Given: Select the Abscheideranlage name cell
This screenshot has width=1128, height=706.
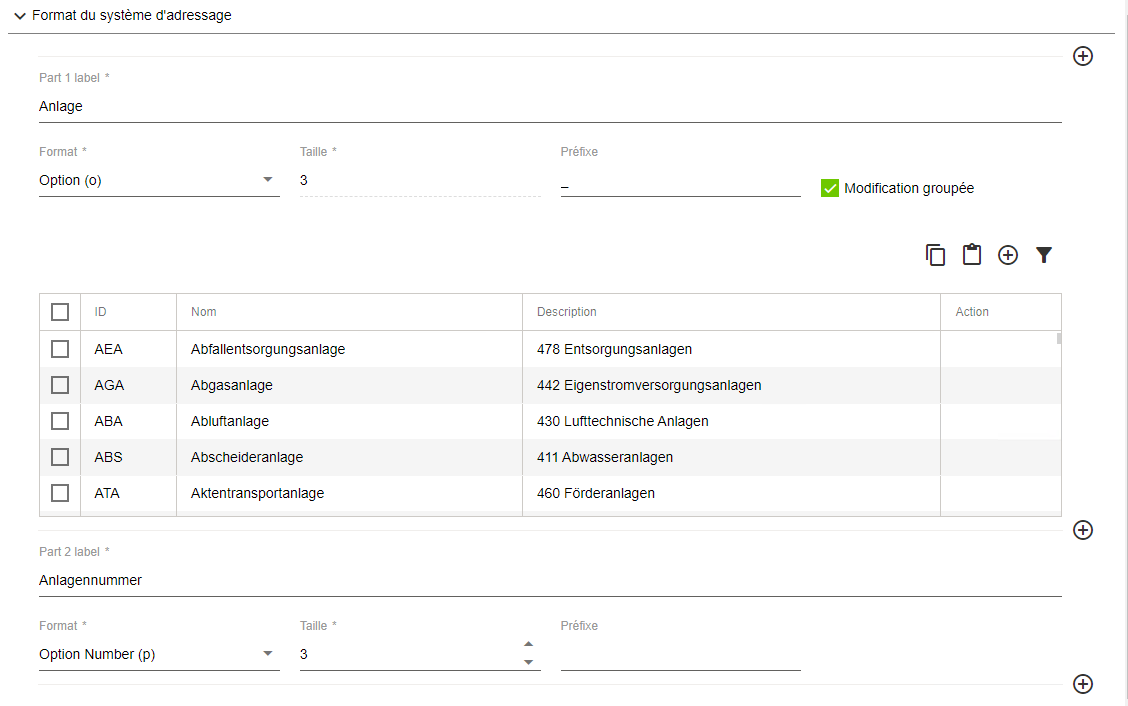Looking at the screenshot, I should [x=350, y=457].
